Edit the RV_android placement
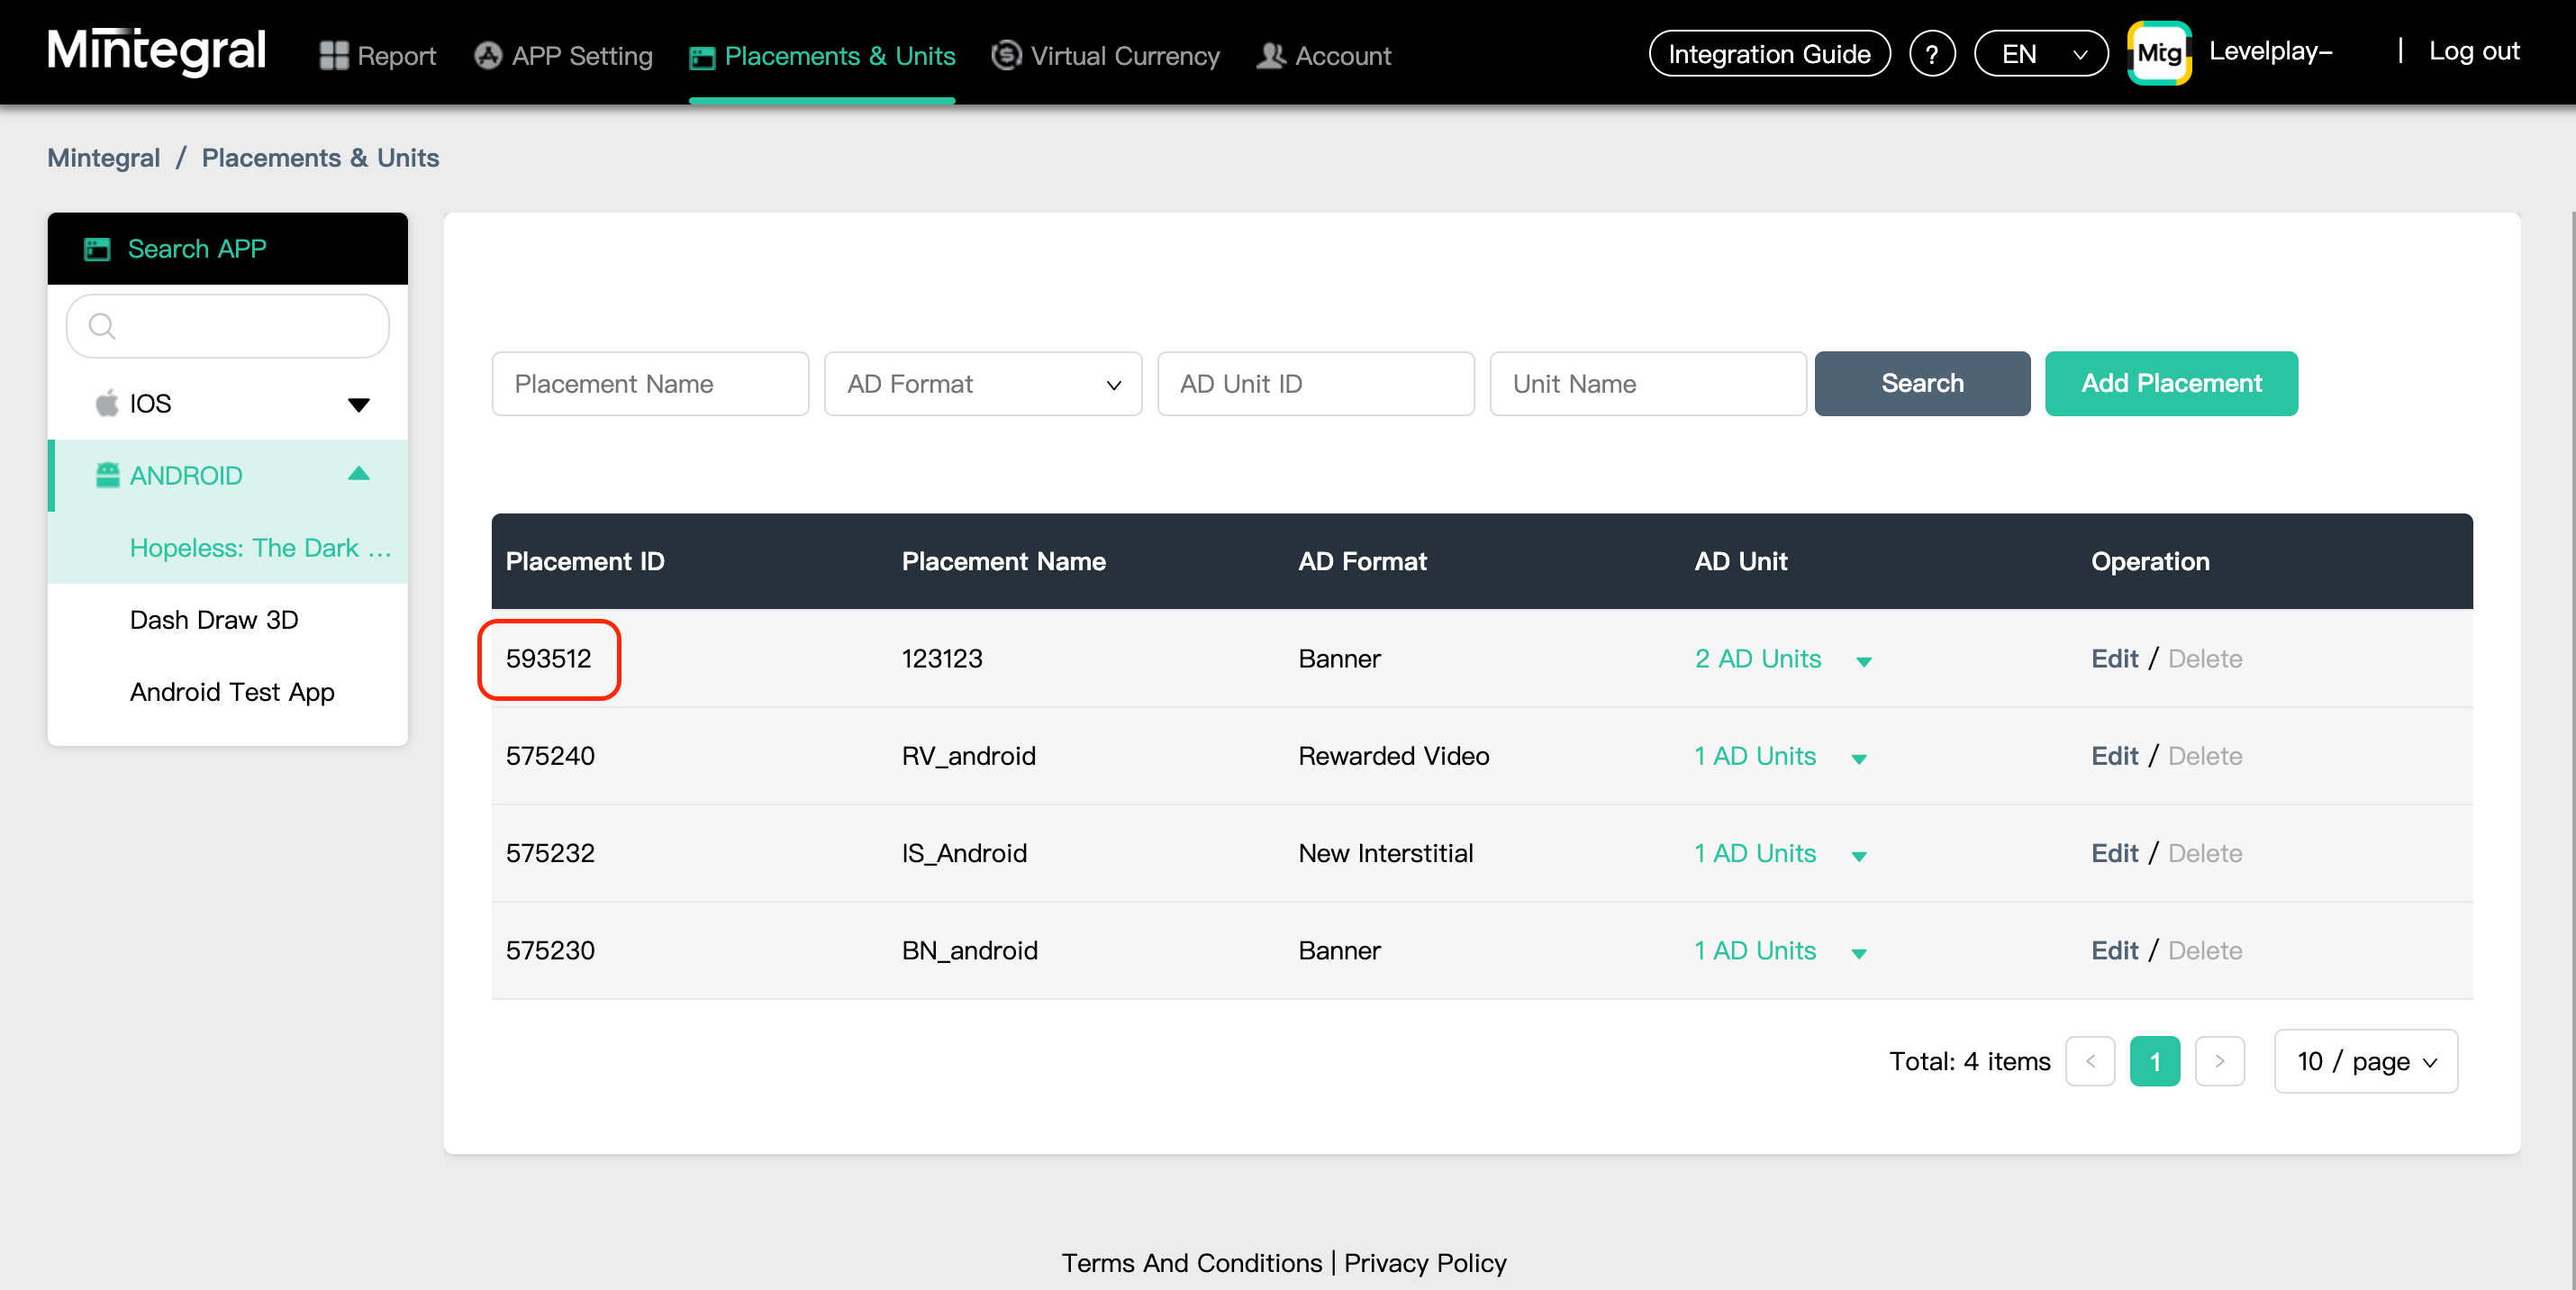The image size is (2576, 1290). [2113, 756]
